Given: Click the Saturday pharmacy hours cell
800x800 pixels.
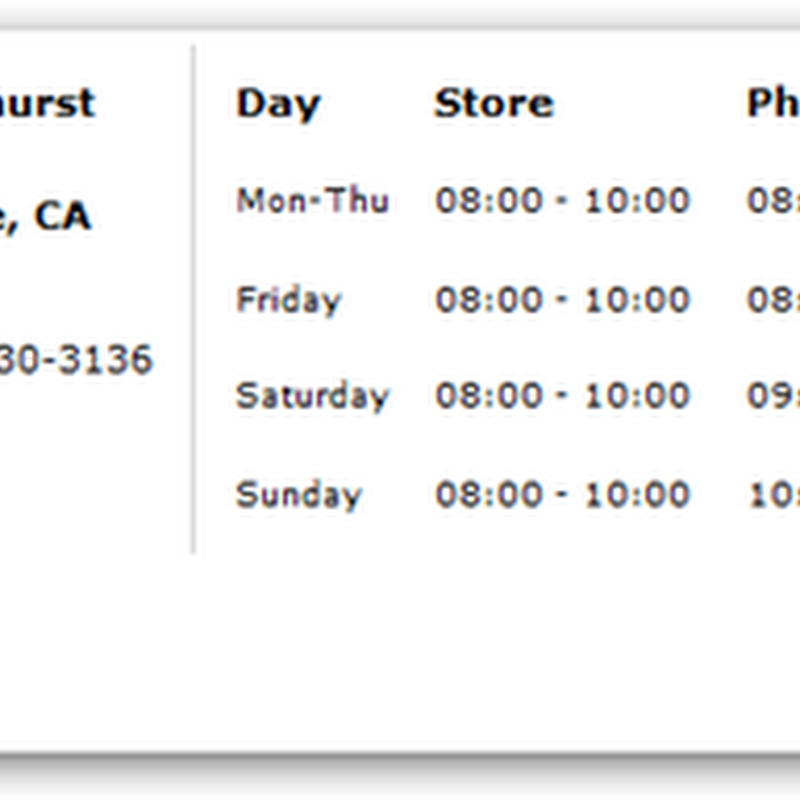Looking at the screenshot, I should tap(772, 396).
